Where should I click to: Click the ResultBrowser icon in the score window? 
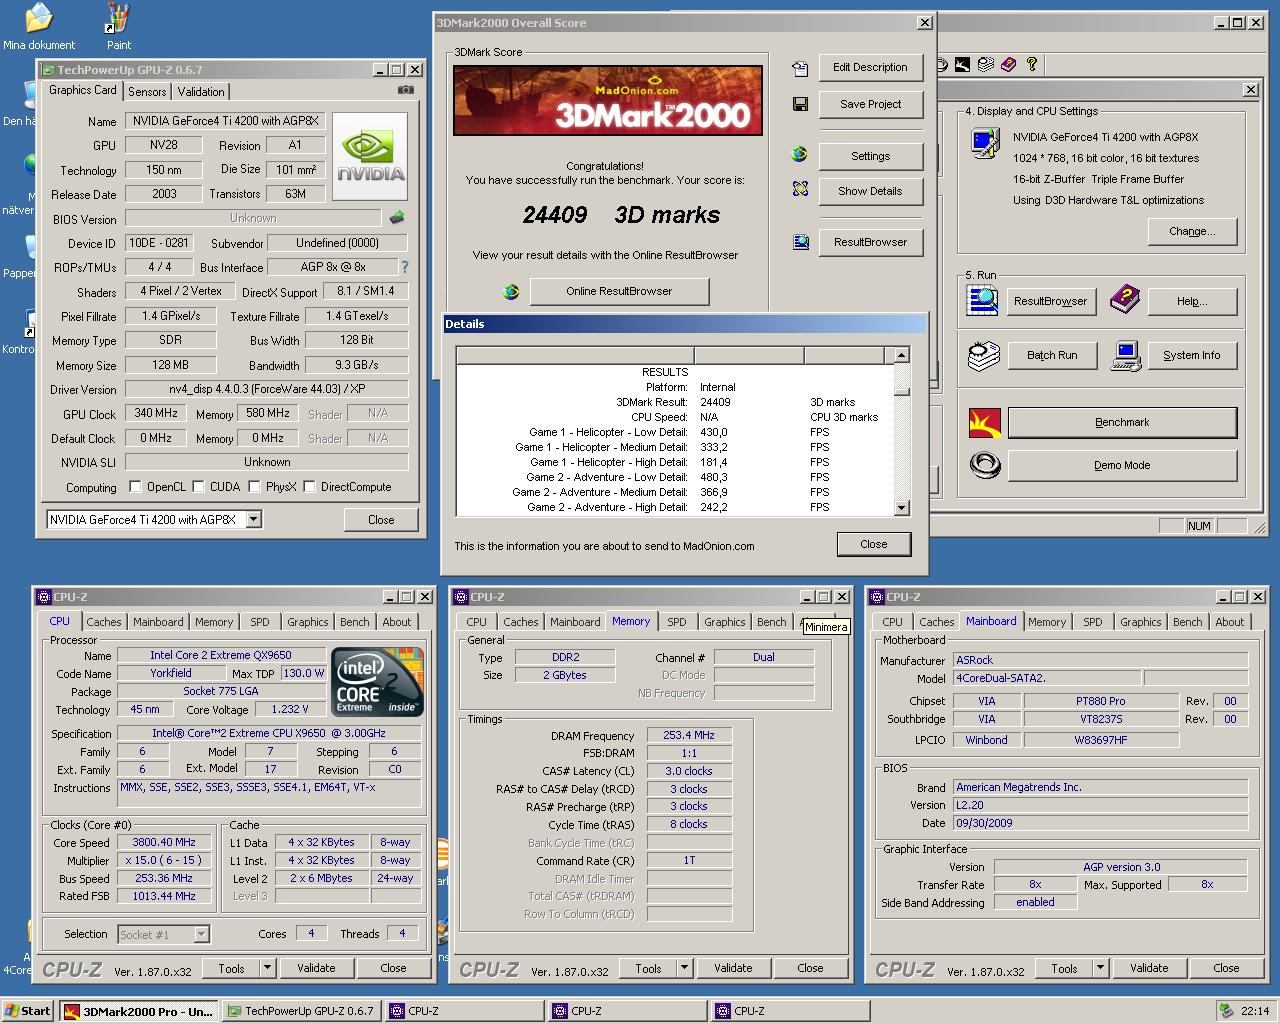801,242
